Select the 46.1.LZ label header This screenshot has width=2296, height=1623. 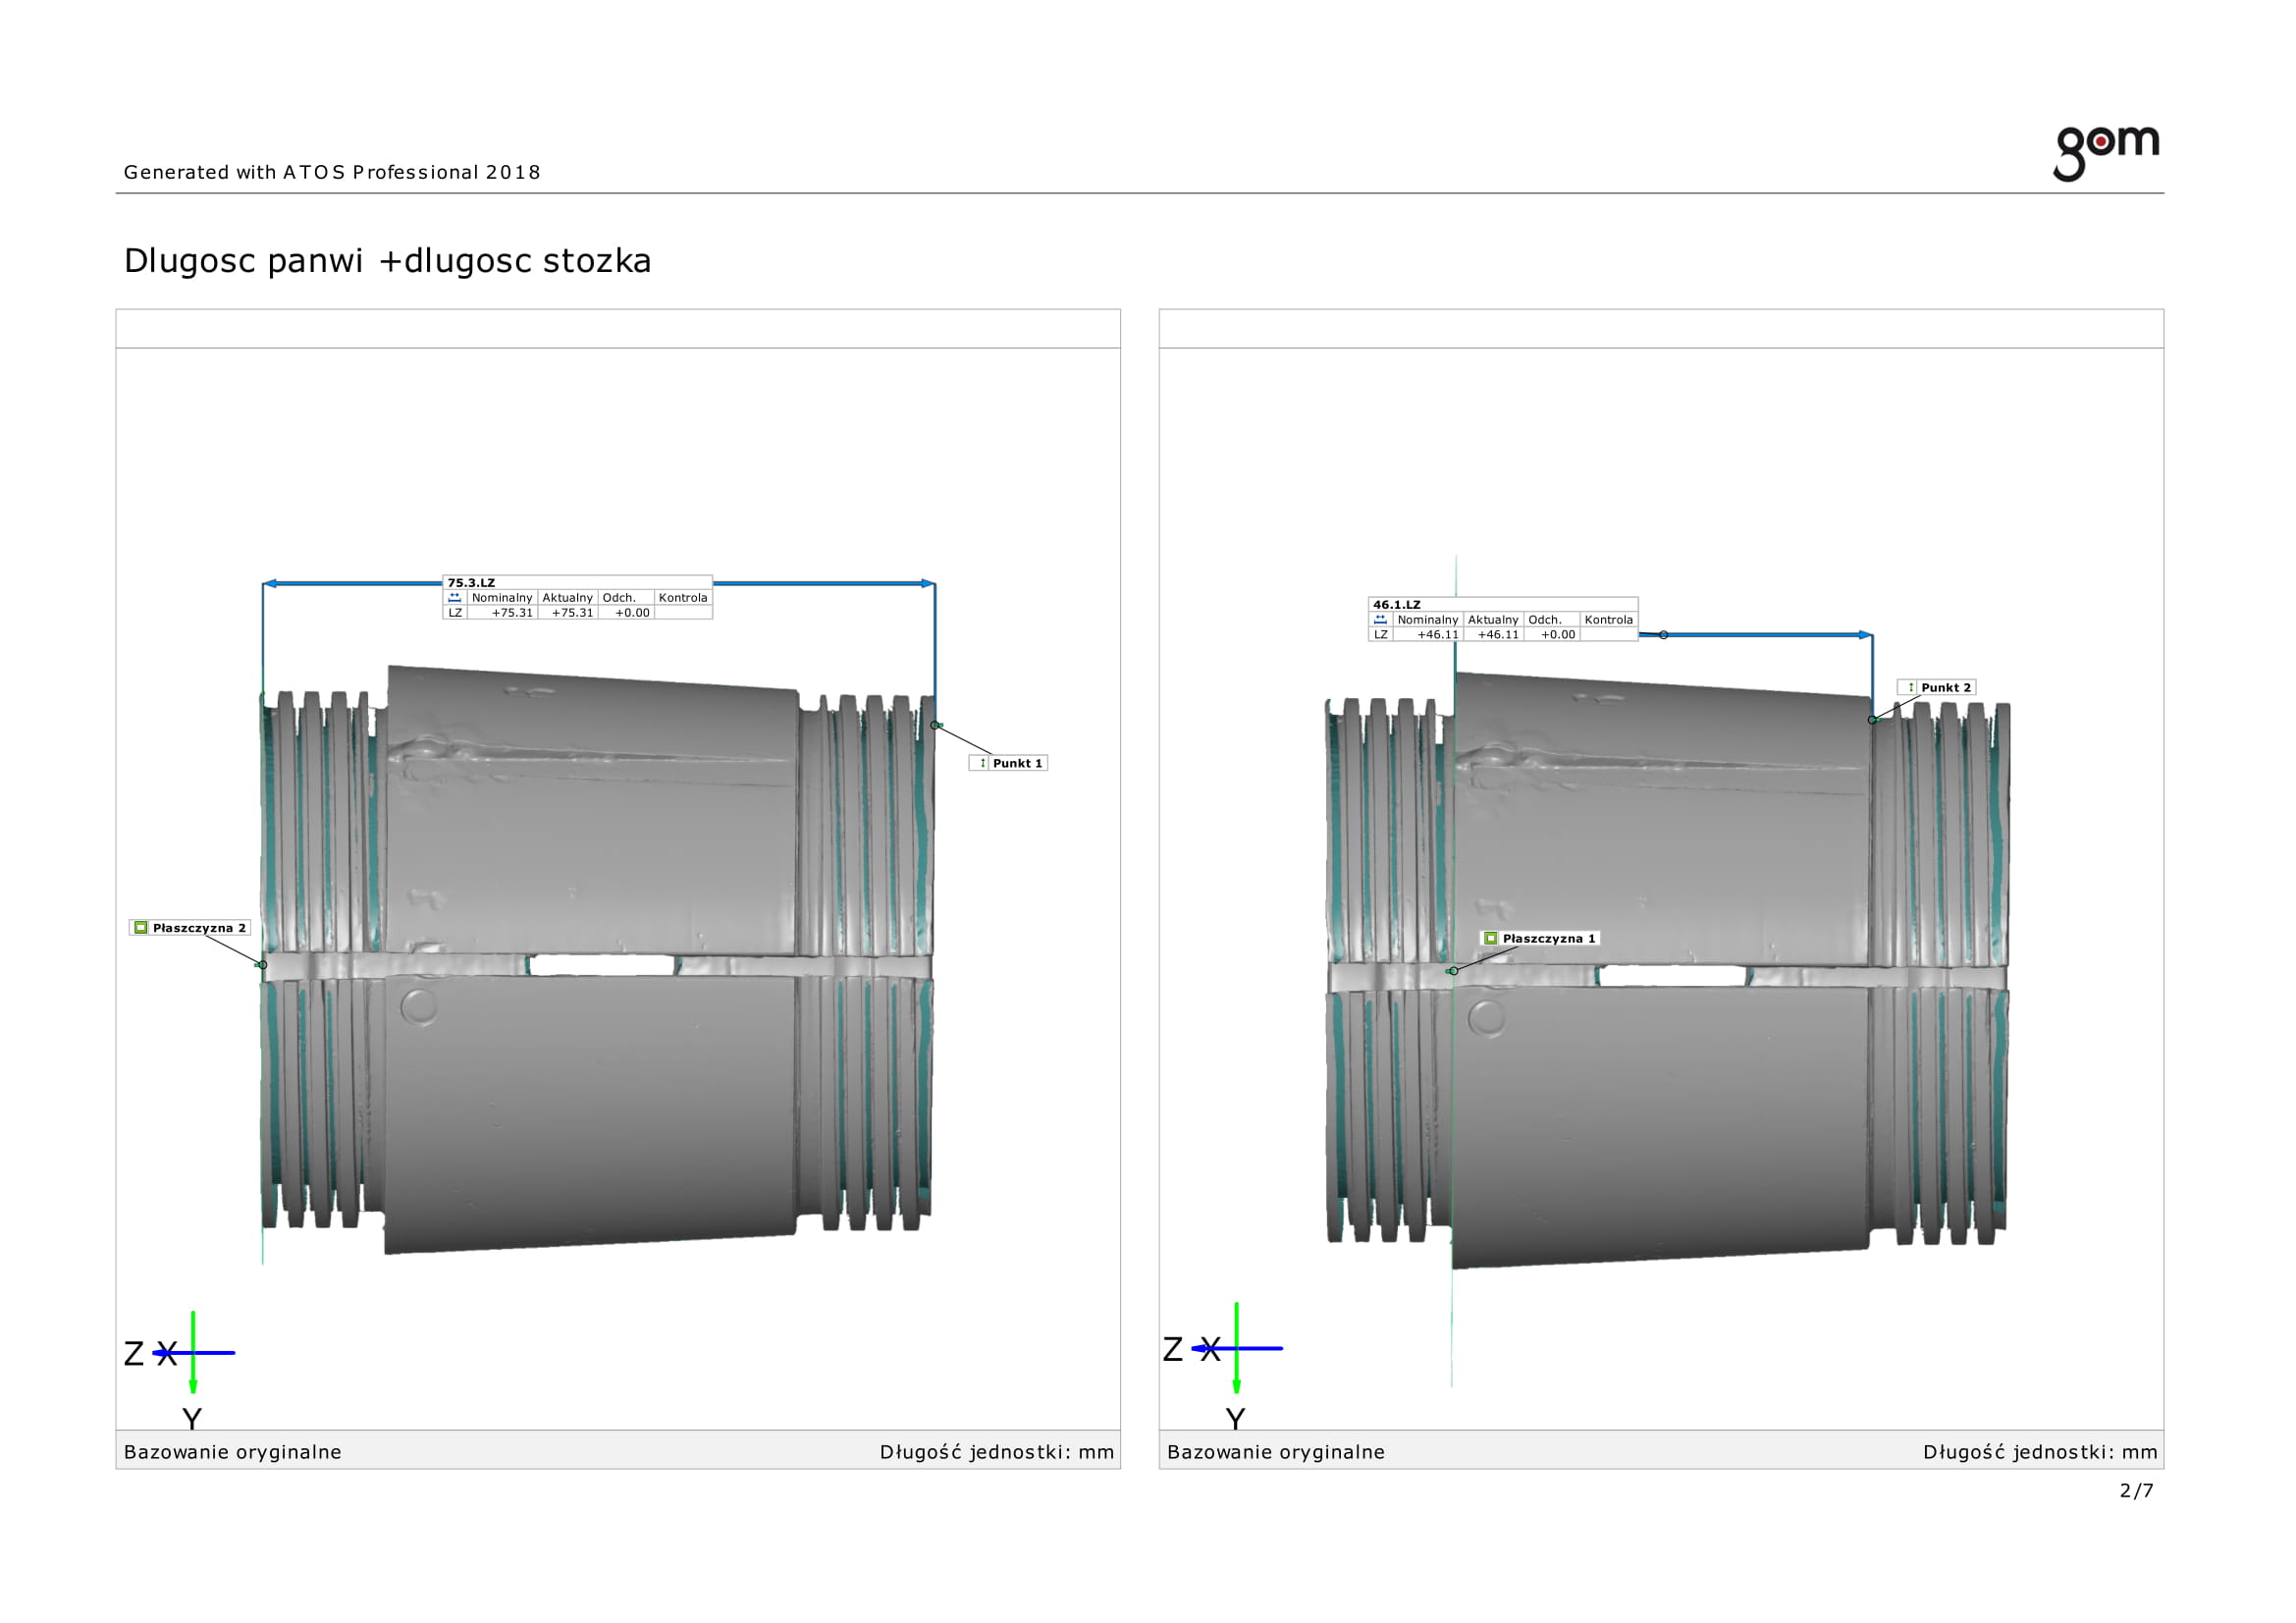point(1503,604)
